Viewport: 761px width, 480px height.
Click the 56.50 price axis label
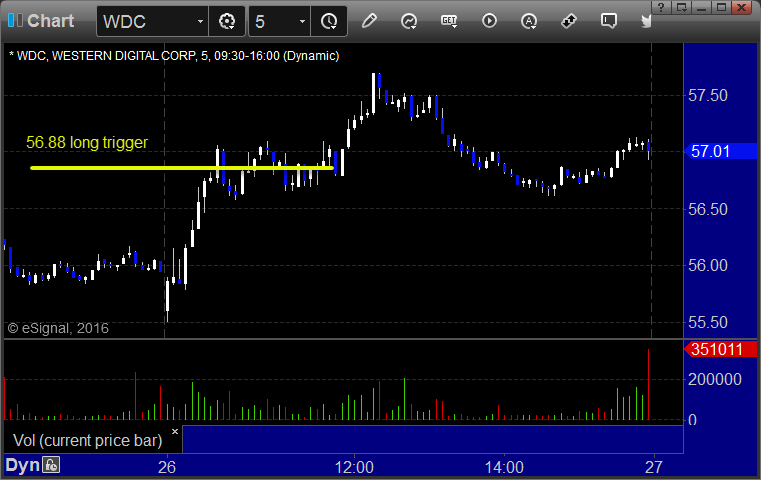[708, 209]
